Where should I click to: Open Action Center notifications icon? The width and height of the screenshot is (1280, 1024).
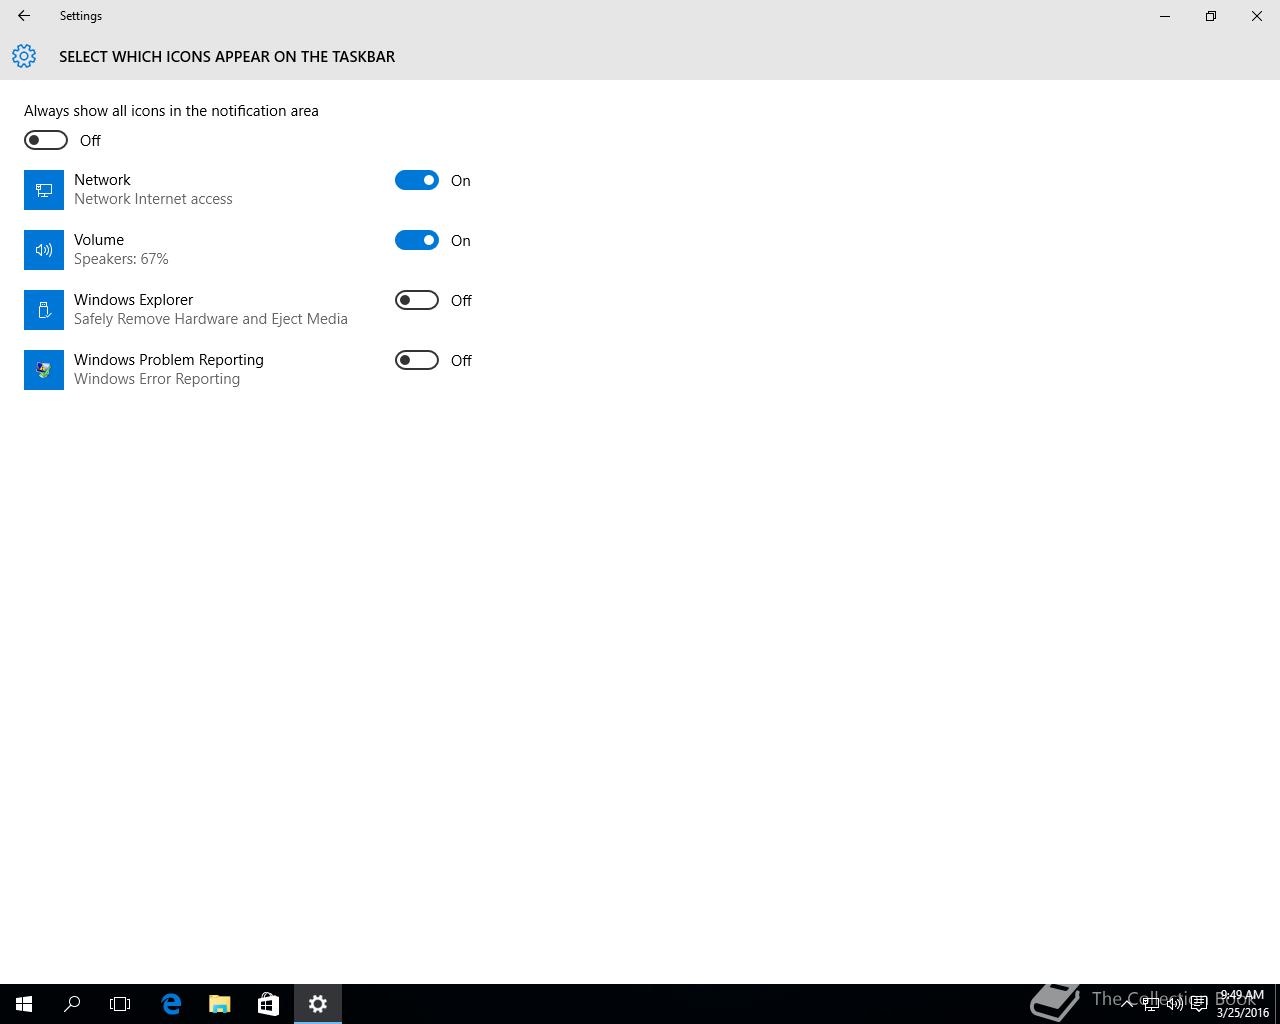point(1199,1004)
